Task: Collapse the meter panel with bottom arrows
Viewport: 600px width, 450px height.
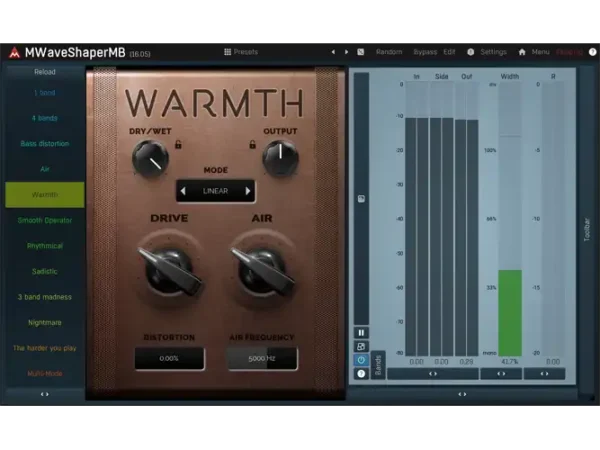Action: coord(462,394)
